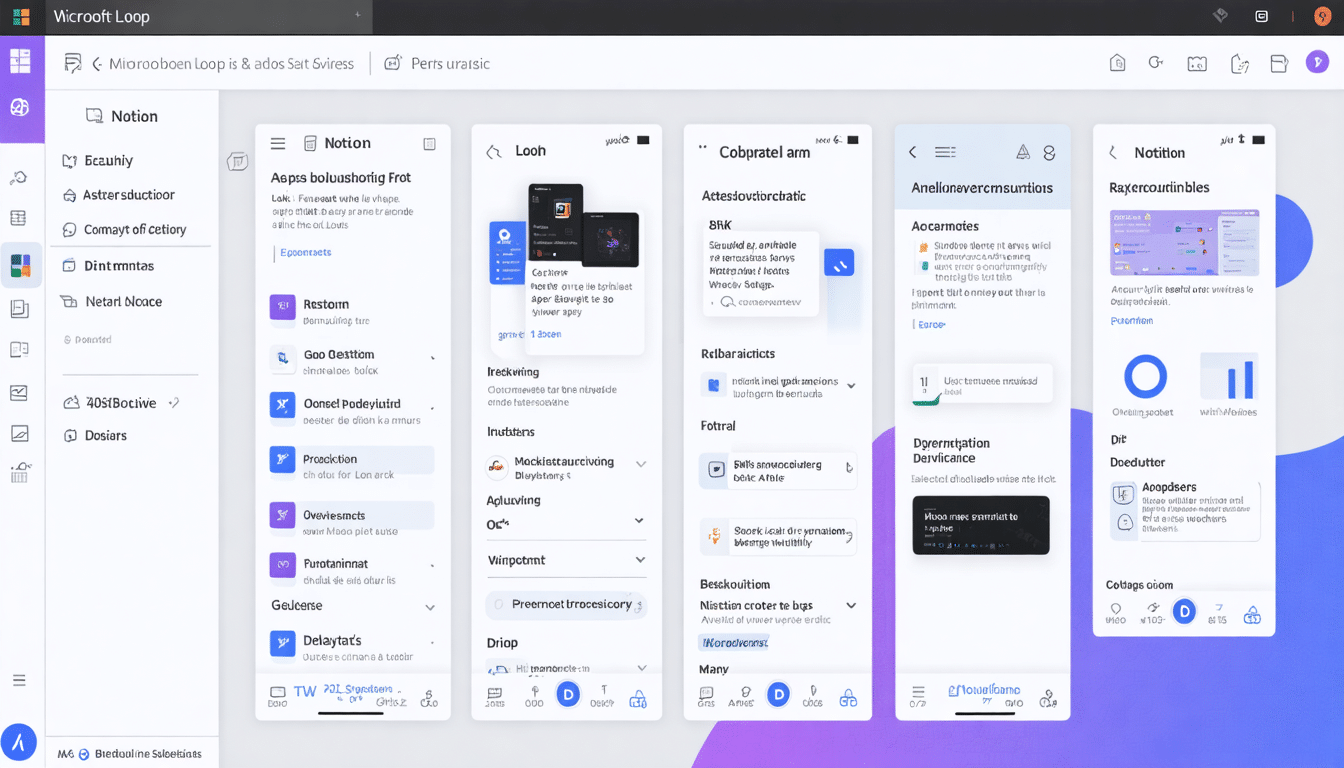Click the arrow beside "4OsfBoctive" in sidebar
1344x768 pixels.
174,402
